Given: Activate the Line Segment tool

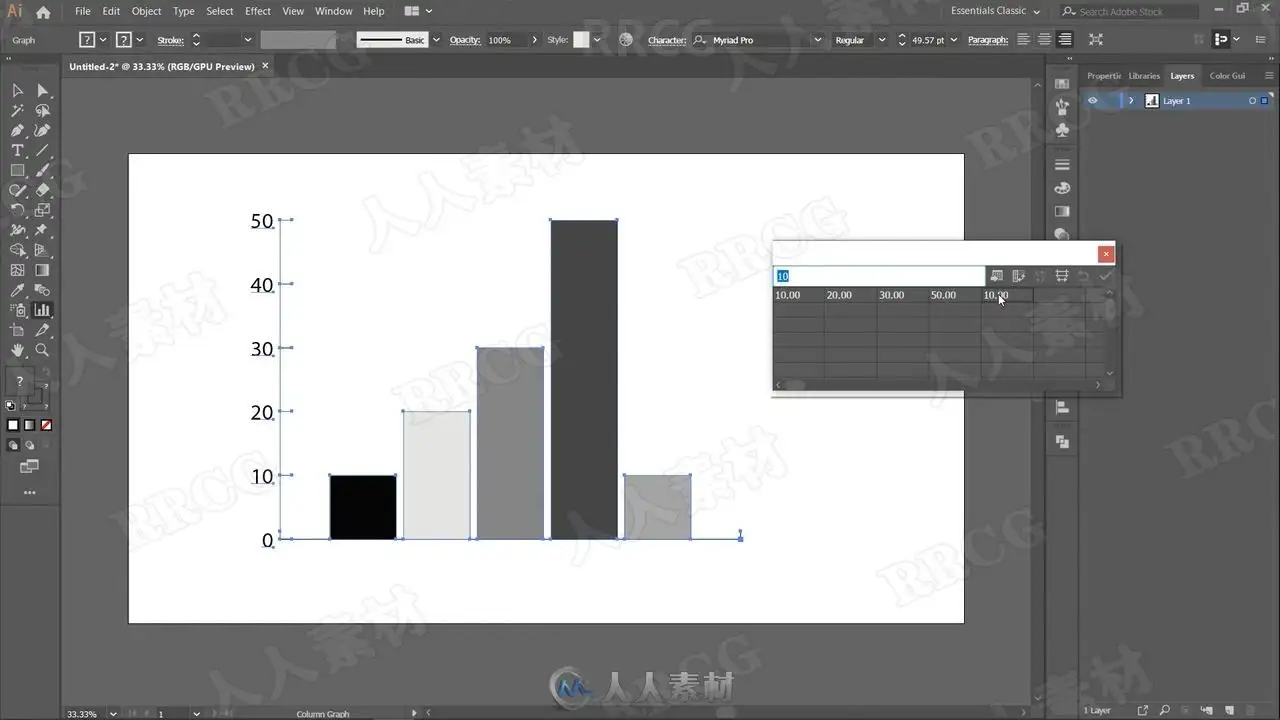Looking at the screenshot, I should click(42, 150).
